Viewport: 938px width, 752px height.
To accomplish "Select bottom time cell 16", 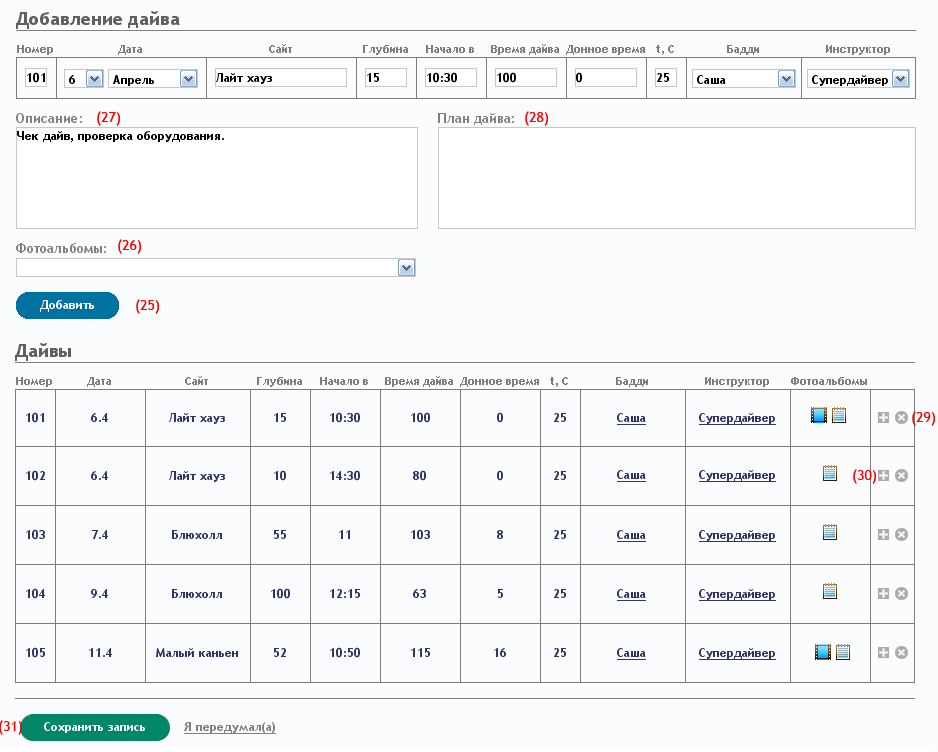I will pyautogui.click(x=500, y=653).
